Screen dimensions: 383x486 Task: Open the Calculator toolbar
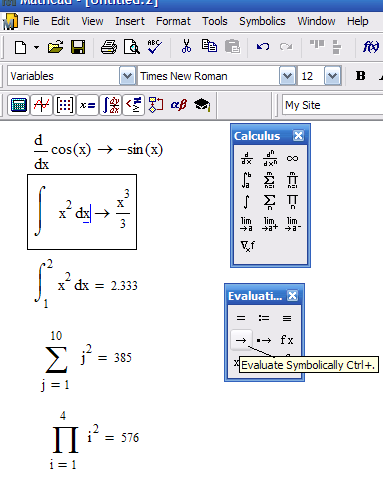tap(19, 105)
